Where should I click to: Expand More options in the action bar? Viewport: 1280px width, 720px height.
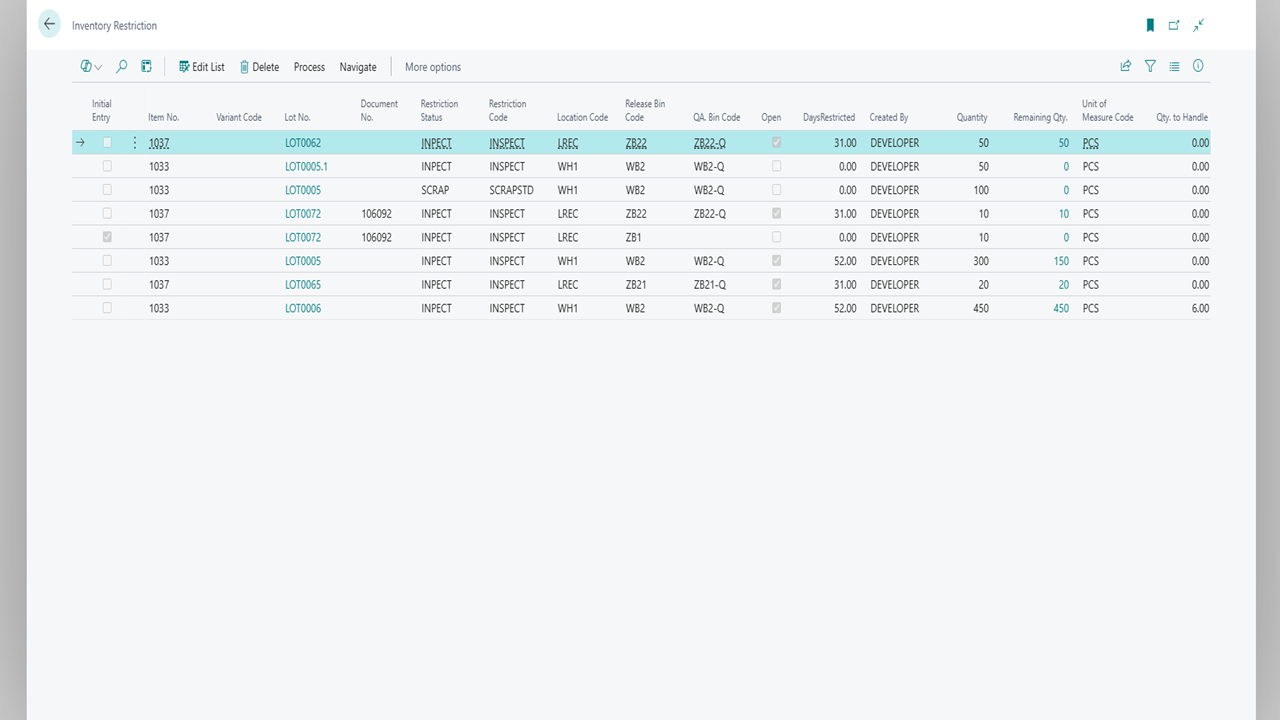coord(432,67)
